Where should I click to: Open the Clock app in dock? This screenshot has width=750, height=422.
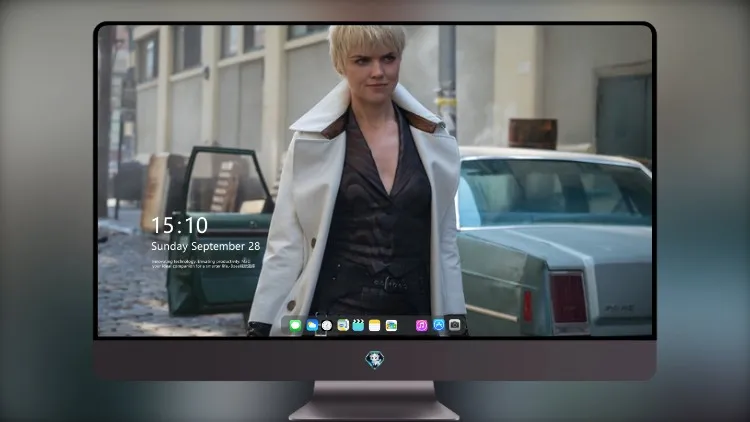click(327, 326)
